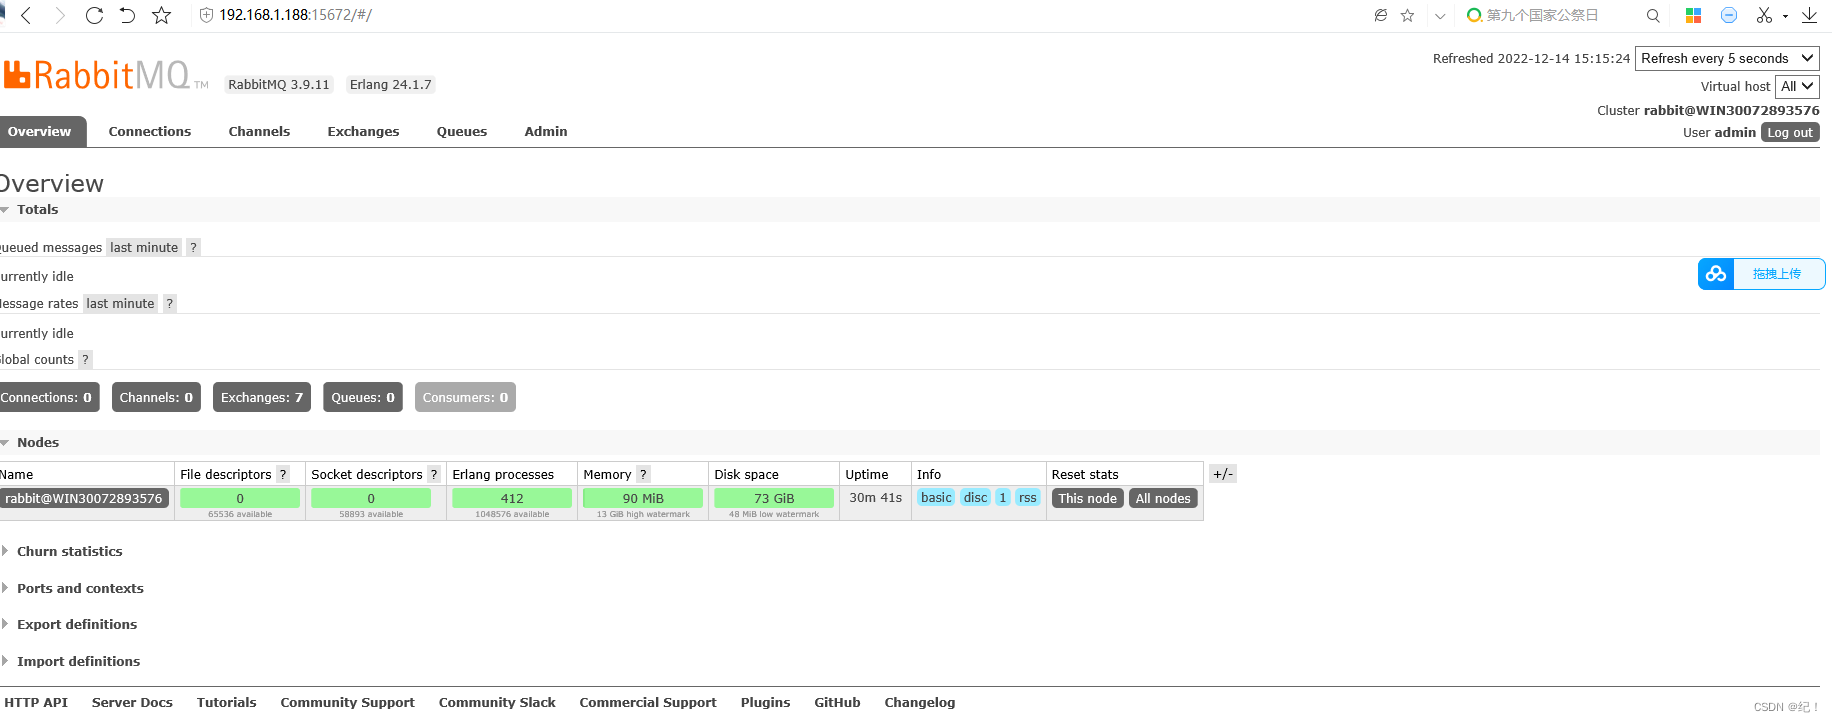
Task: Click the address bar URL 192.168.1.188
Action: pos(295,15)
